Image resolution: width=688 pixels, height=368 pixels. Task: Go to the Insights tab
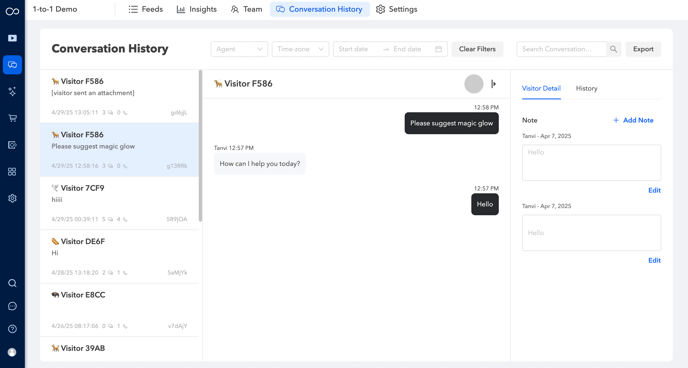[197, 9]
